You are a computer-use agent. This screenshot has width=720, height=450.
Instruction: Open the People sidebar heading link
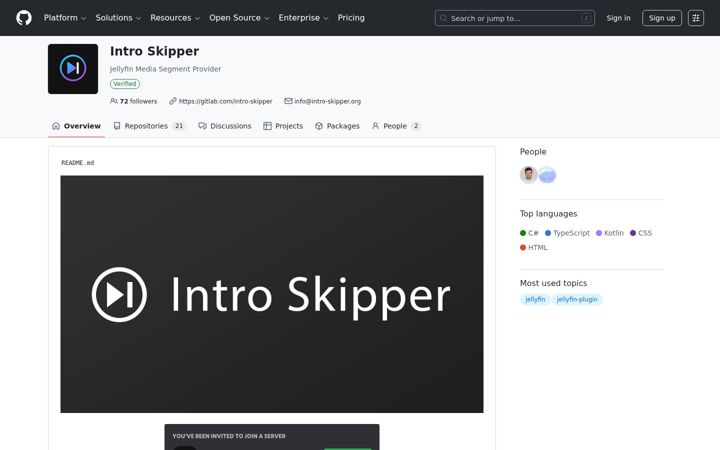coord(533,152)
